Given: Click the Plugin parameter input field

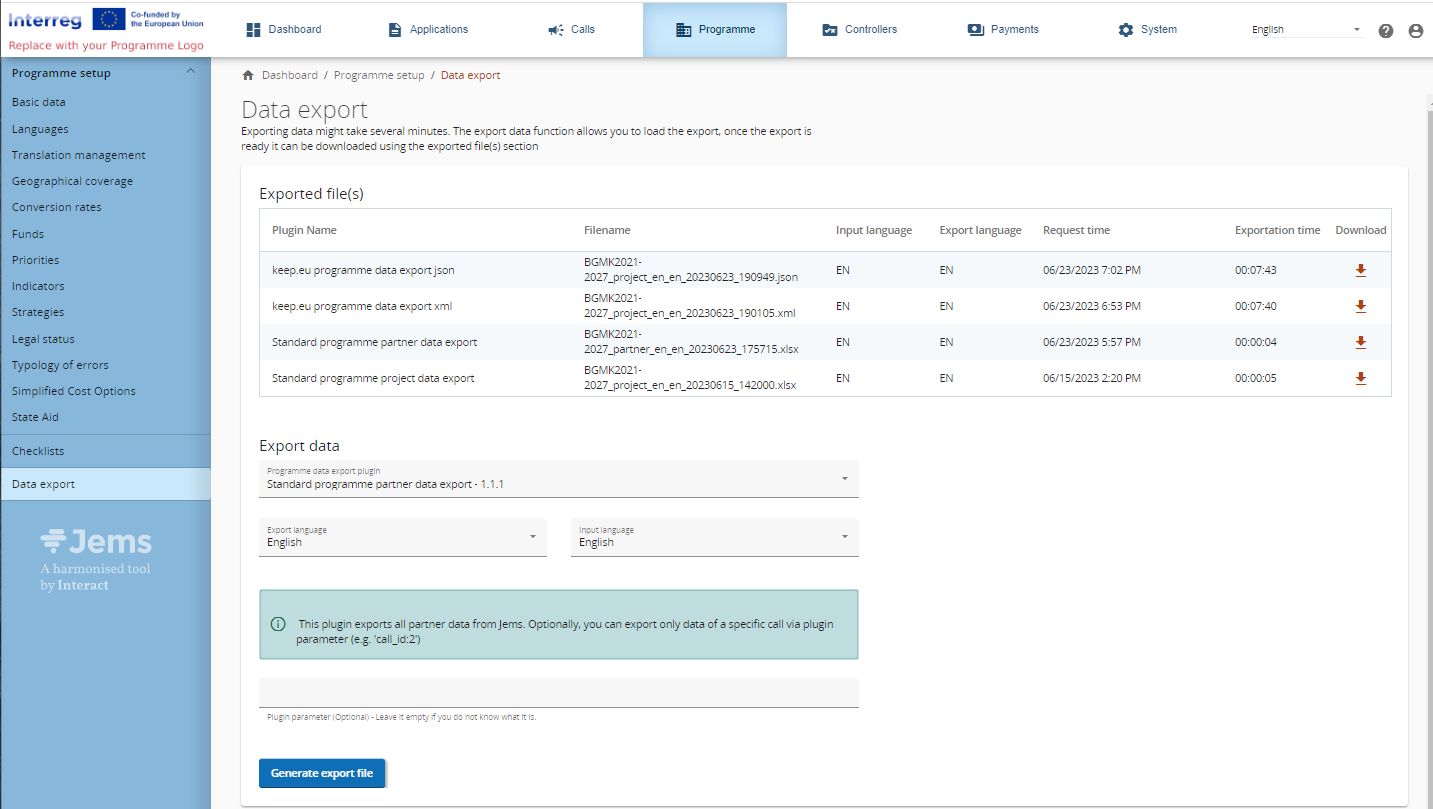Looking at the screenshot, I should click(x=558, y=693).
